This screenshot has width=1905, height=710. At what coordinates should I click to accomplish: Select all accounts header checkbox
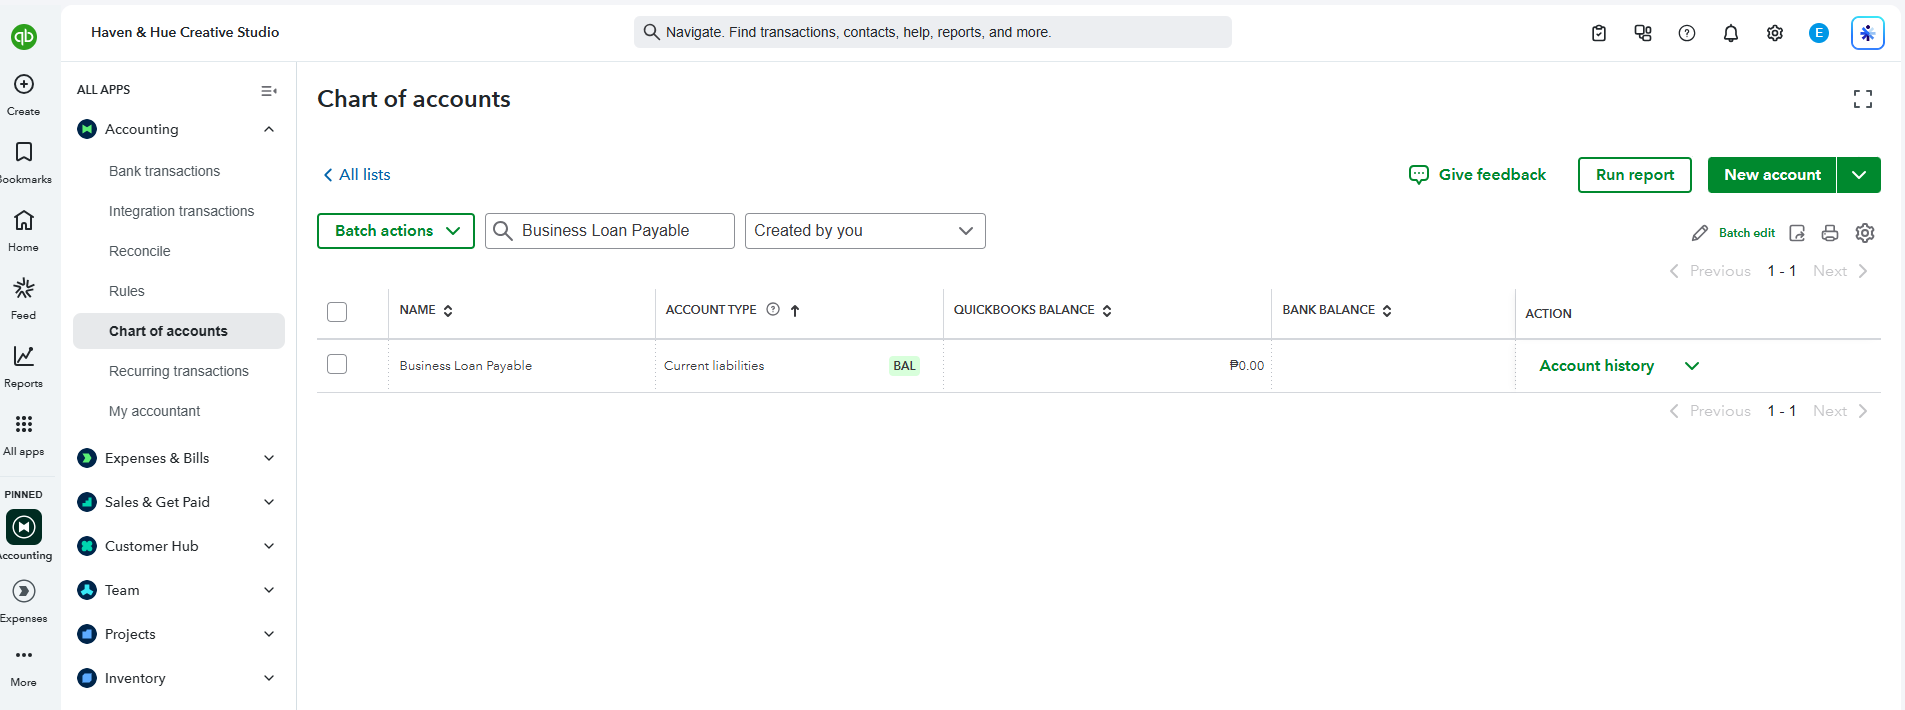(x=337, y=312)
